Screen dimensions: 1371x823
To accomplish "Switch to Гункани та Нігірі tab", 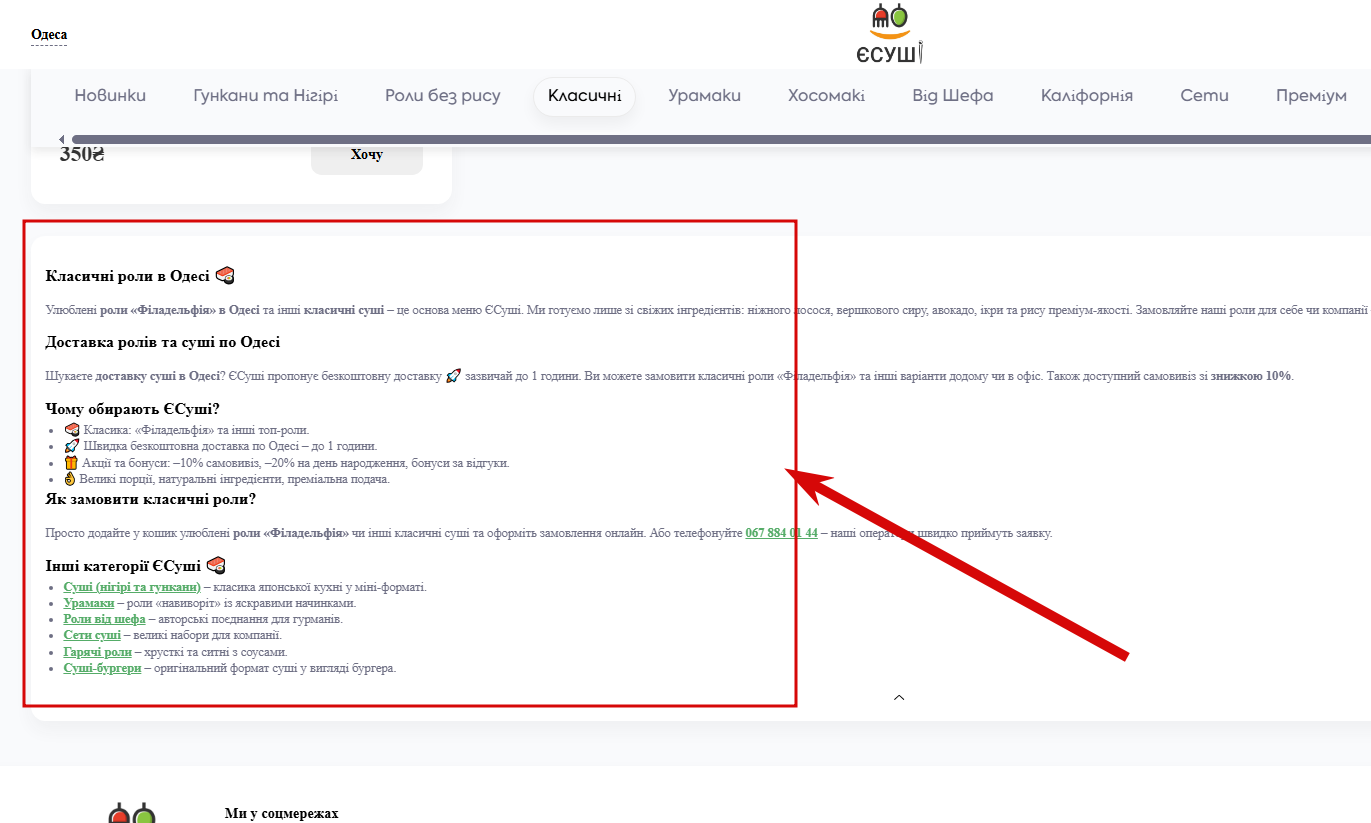I will click(265, 96).
